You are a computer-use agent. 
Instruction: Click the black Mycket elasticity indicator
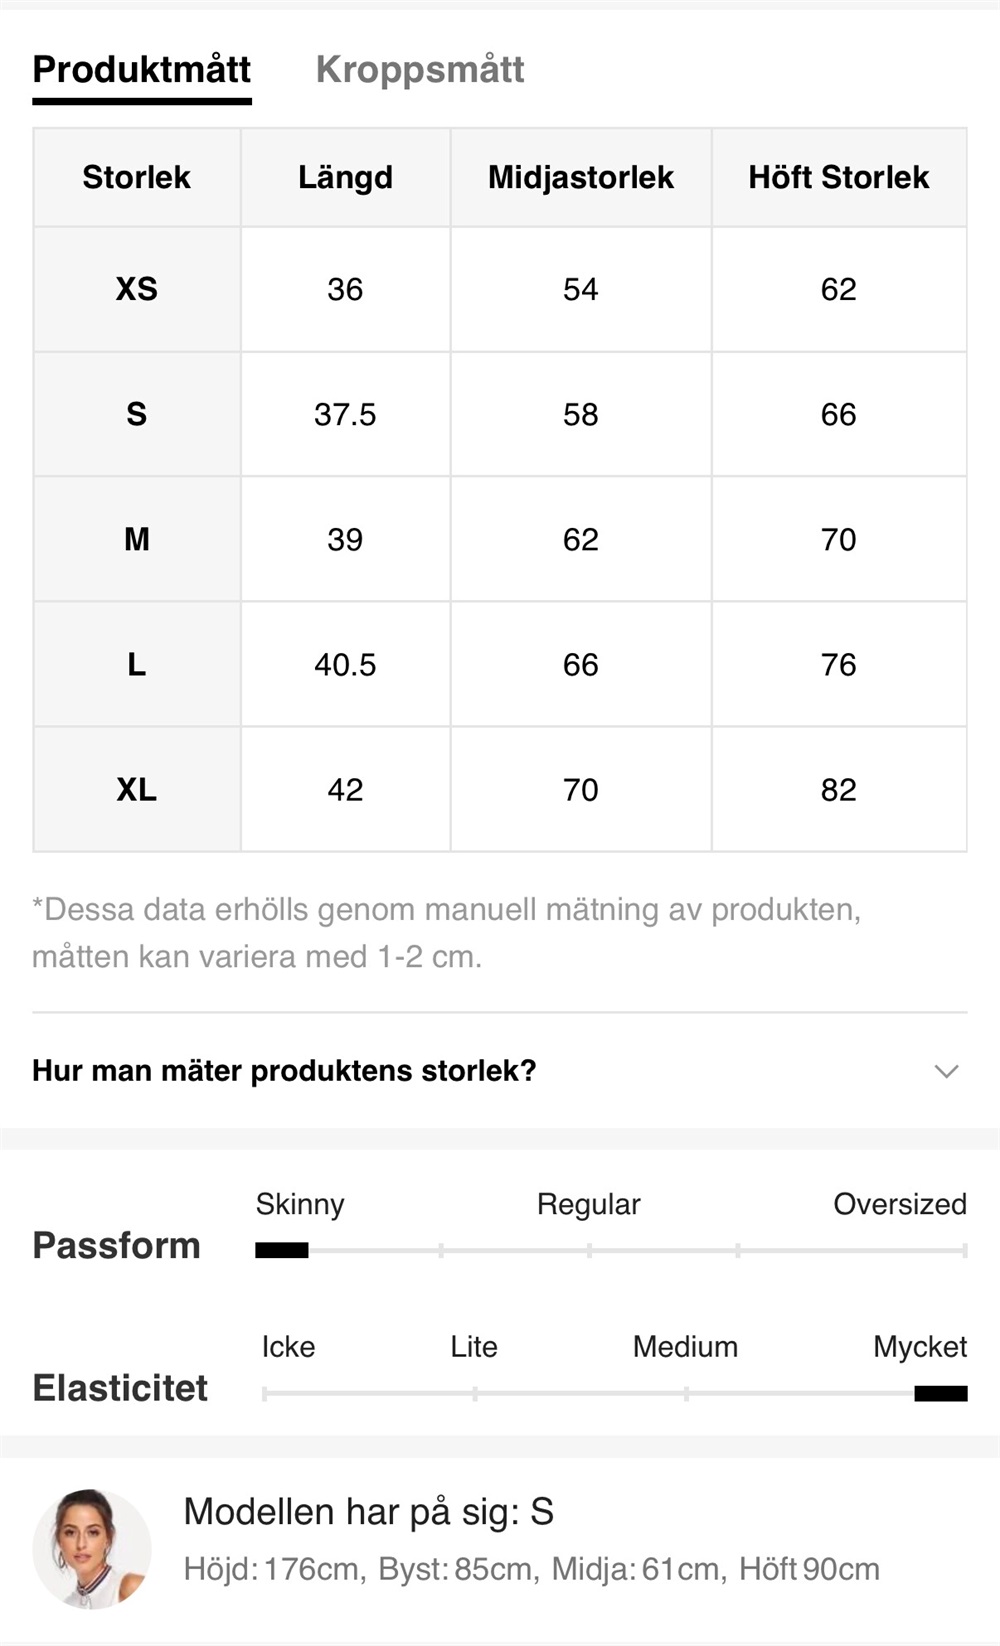940,1393
